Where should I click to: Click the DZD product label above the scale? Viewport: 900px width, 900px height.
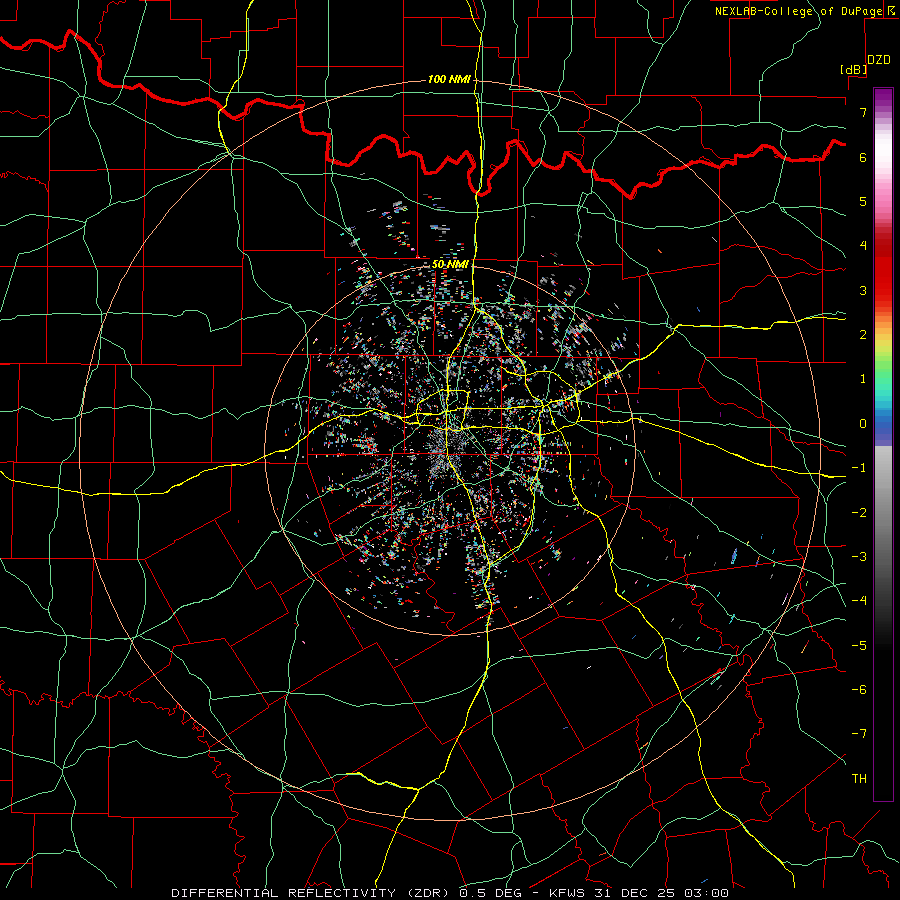[x=879, y=60]
